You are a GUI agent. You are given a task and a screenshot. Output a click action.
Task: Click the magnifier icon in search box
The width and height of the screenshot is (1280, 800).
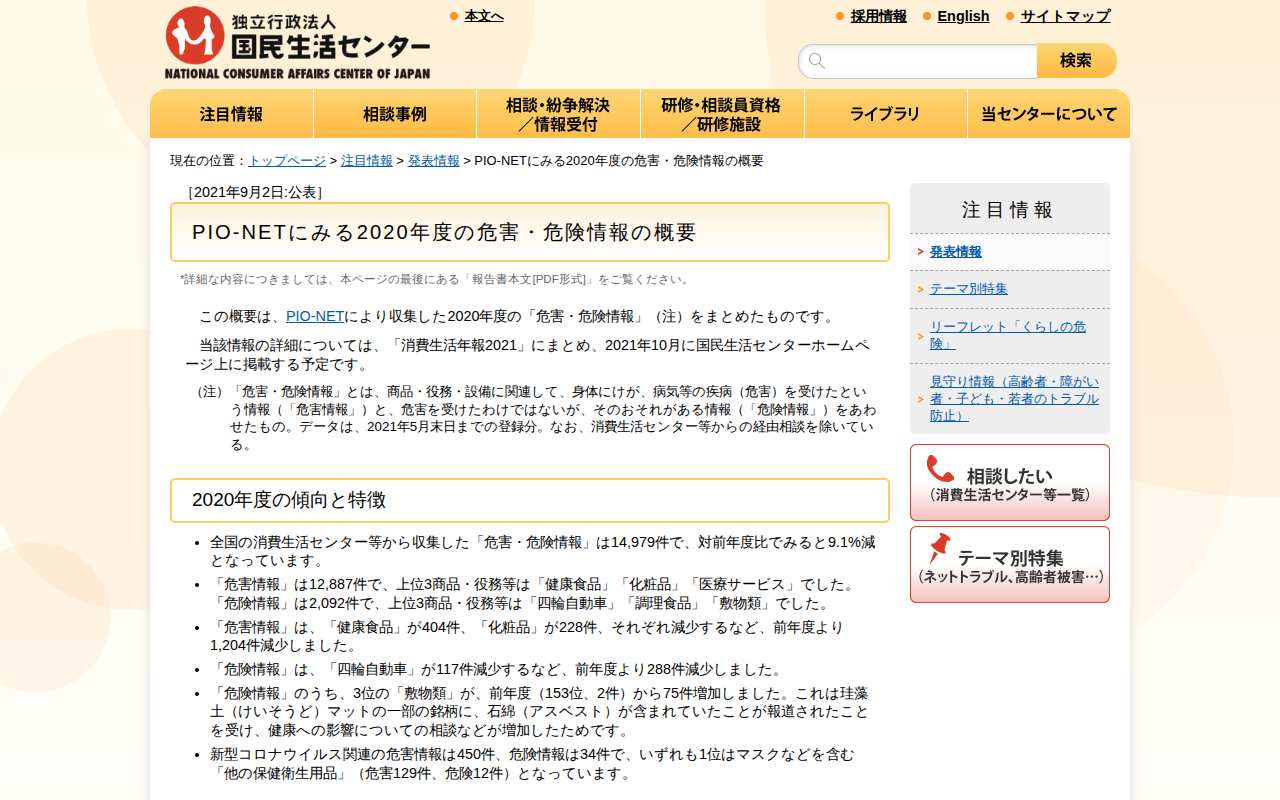tap(817, 61)
